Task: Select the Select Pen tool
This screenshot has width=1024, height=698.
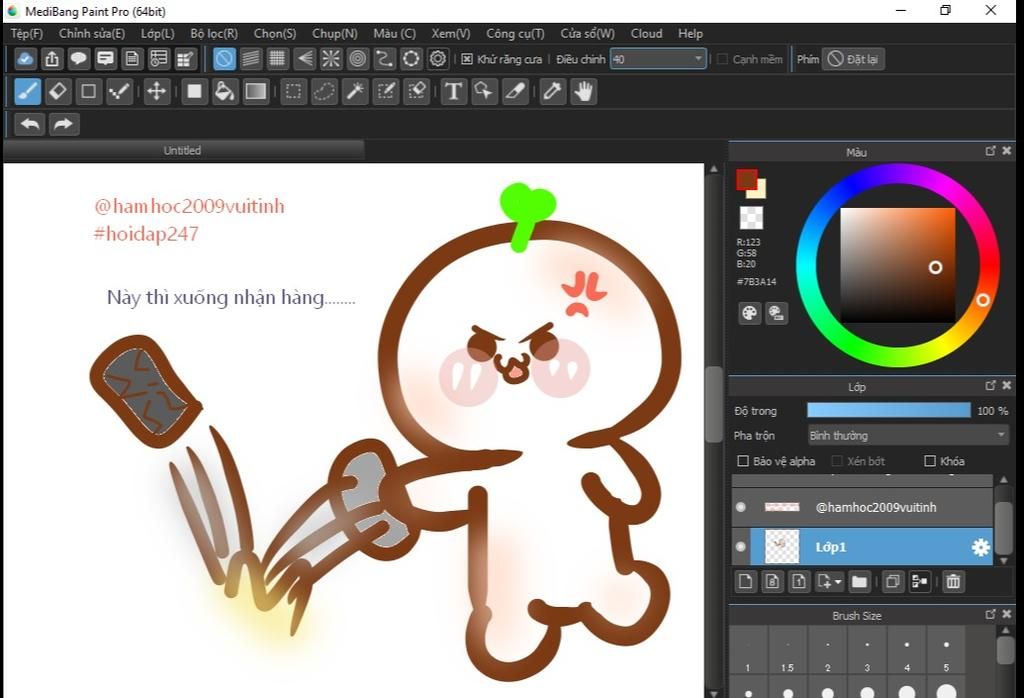Action: (386, 91)
